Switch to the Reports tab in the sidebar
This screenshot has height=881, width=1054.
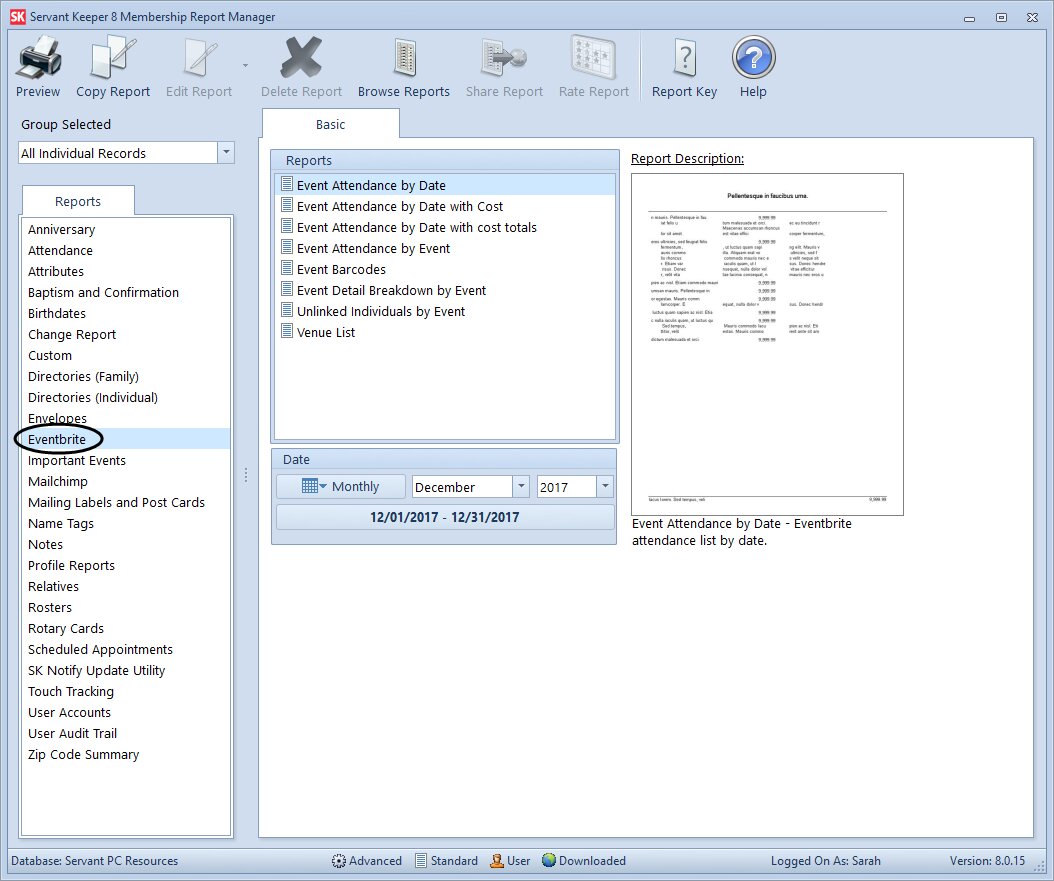[x=78, y=202]
